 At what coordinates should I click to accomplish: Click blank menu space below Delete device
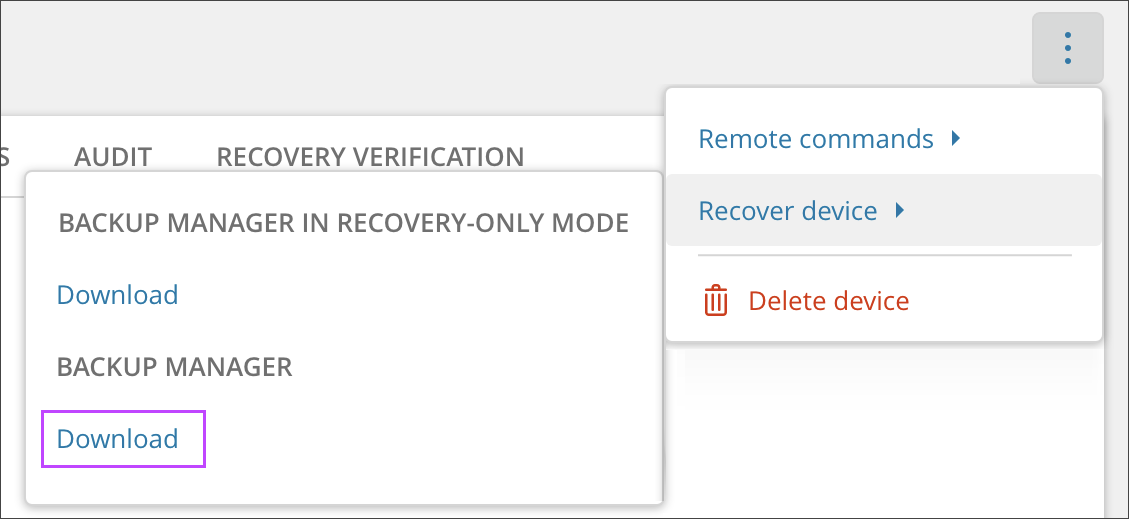[x=884, y=330]
